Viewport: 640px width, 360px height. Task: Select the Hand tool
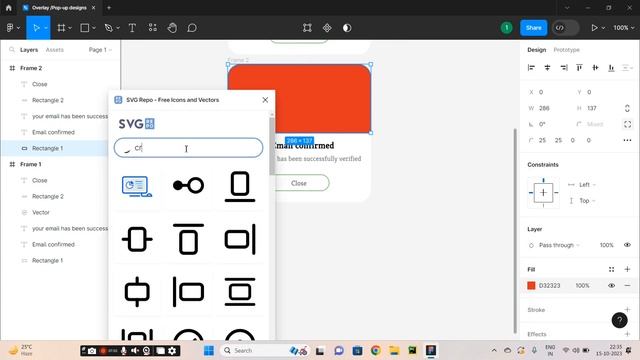click(x=172, y=28)
